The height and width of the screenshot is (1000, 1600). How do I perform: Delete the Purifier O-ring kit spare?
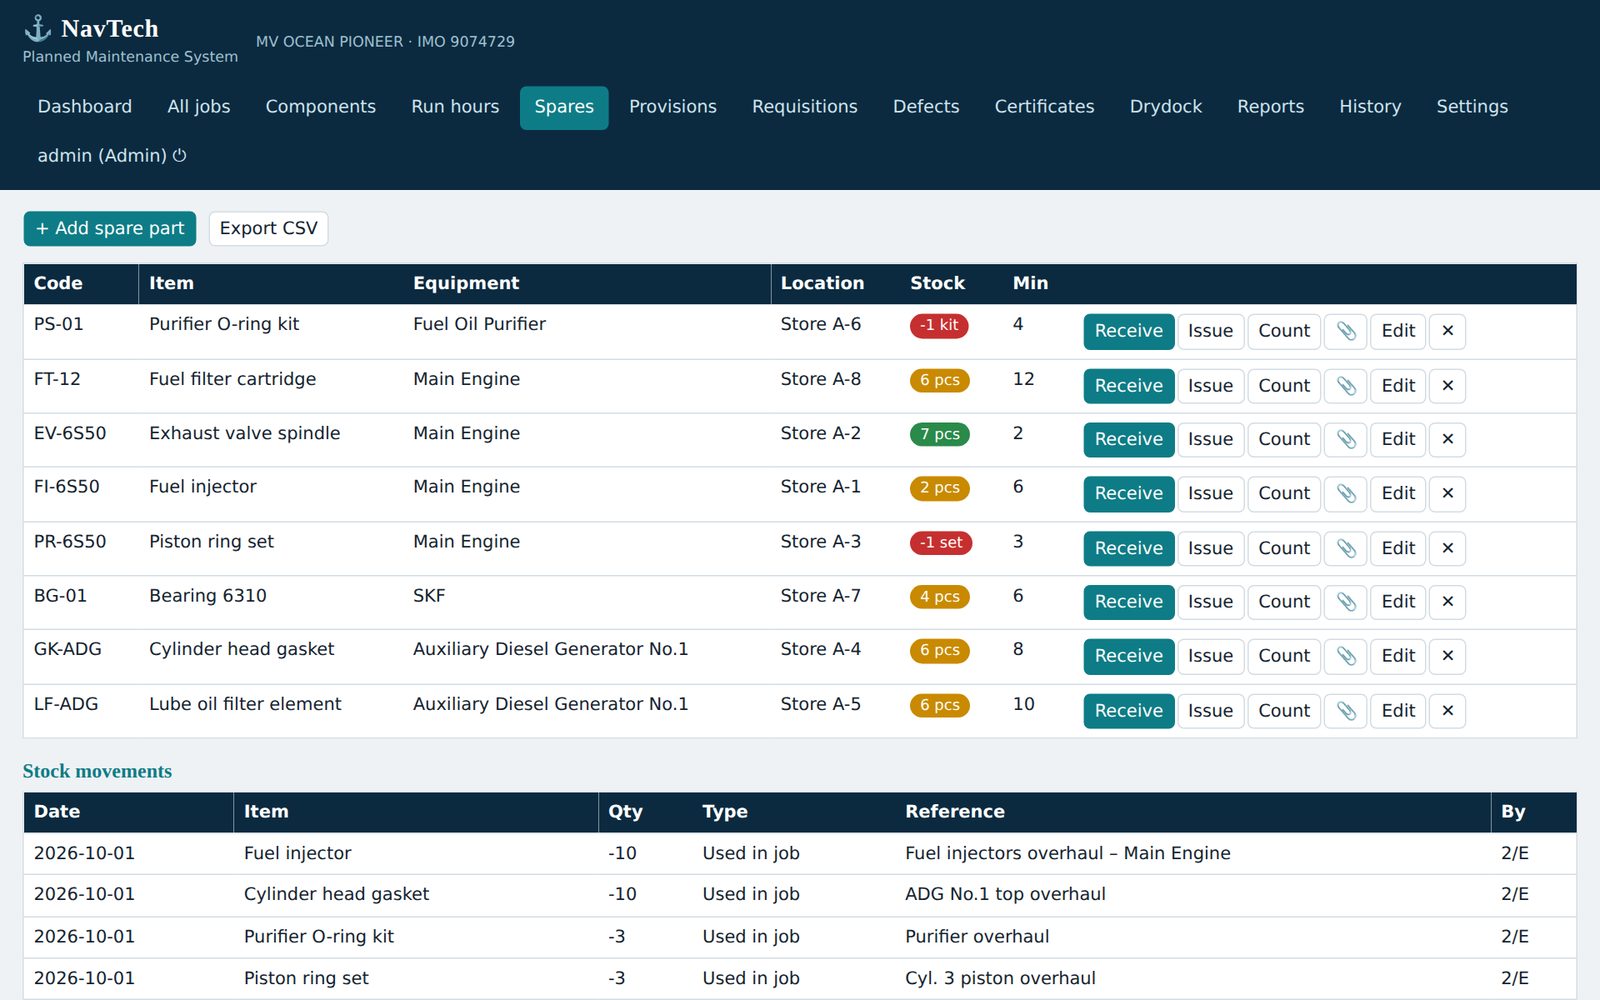(1447, 331)
